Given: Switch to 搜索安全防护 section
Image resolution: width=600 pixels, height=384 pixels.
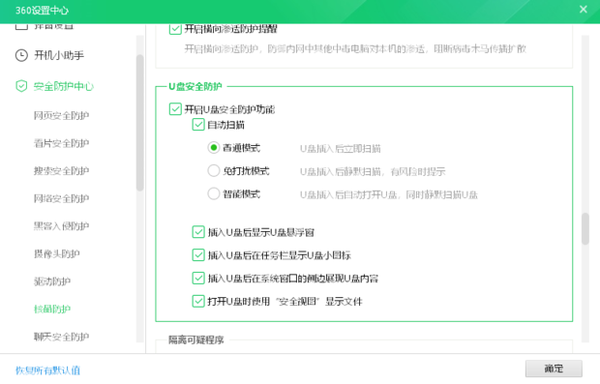Looking at the screenshot, I should tap(61, 171).
